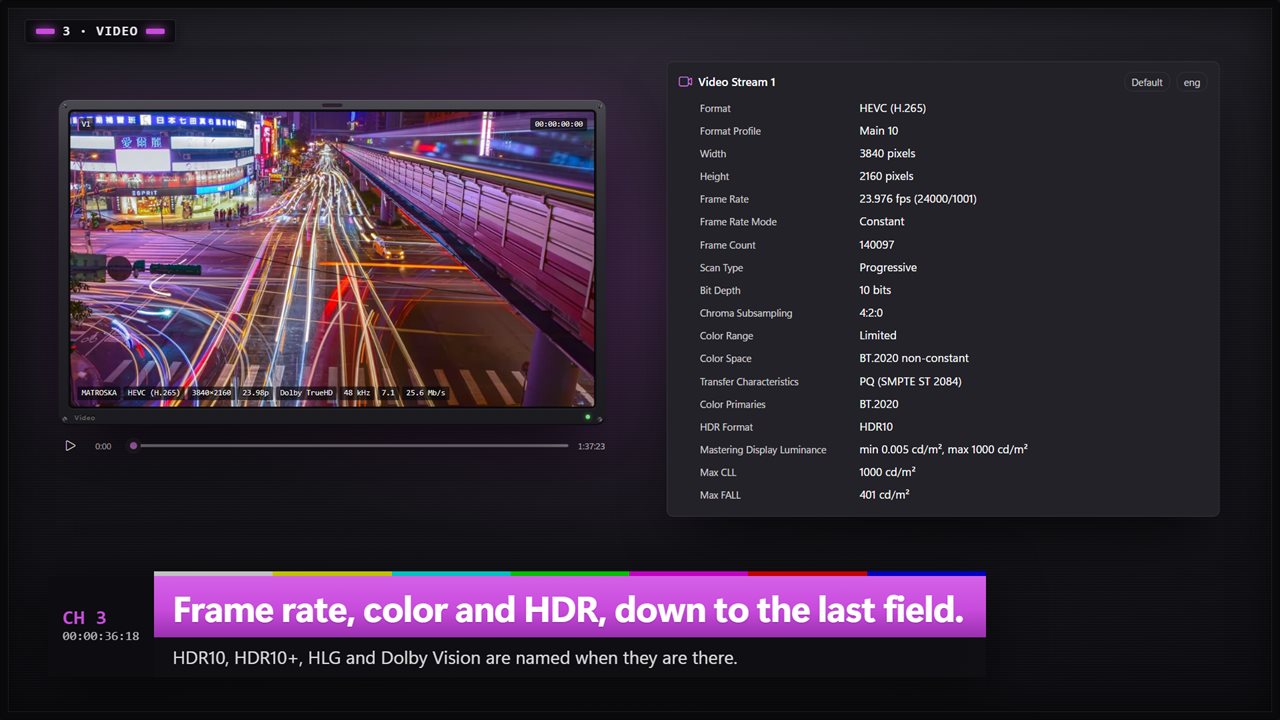This screenshot has height=720, width=1280.
Task: Click the 25.6 Mb/s bitrate badge
Action: 426,393
